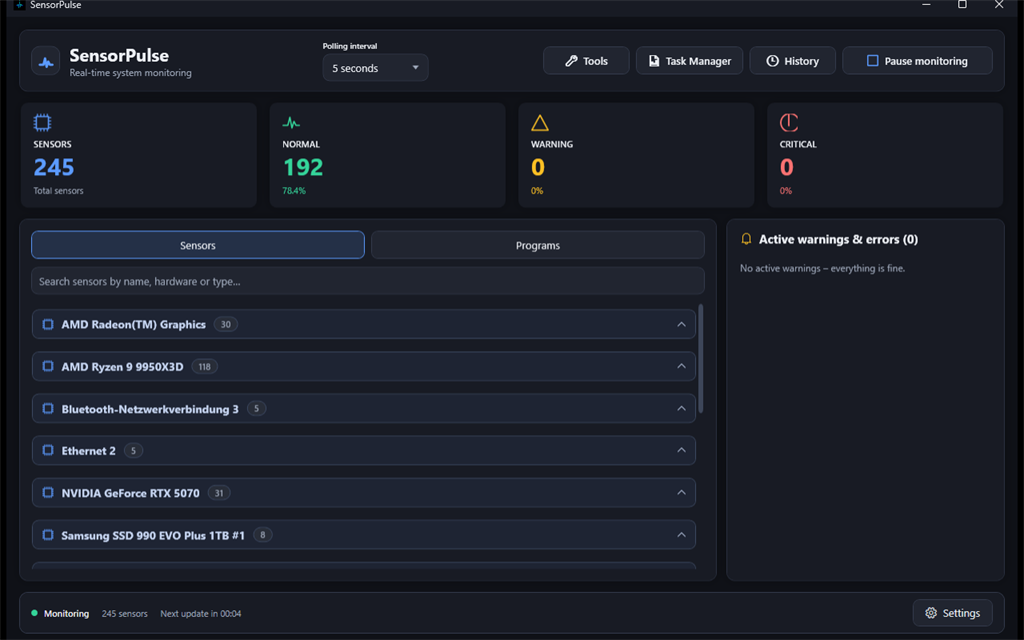Click the Monitoring status label

click(x=66, y=613)
